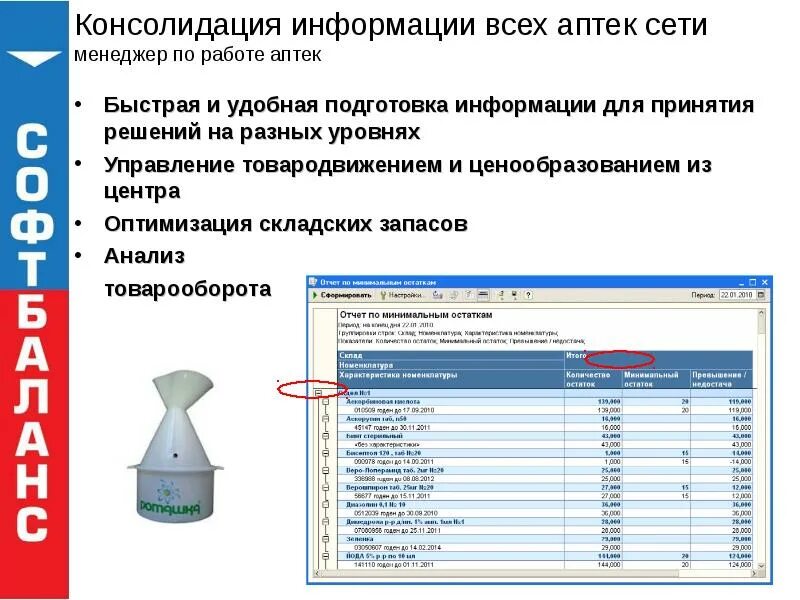
Task: Click the -14,000 shortage value cell
Action: 721,462
